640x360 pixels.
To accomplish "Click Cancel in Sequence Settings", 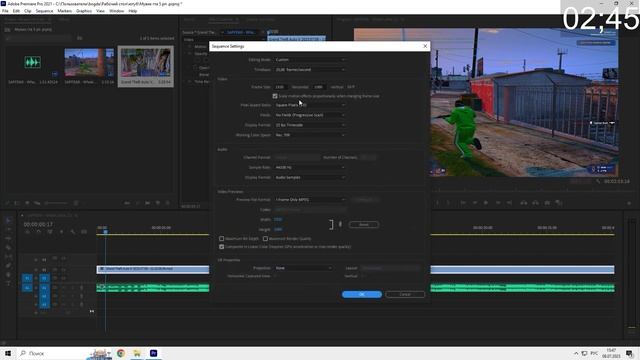I will point(405,294).
